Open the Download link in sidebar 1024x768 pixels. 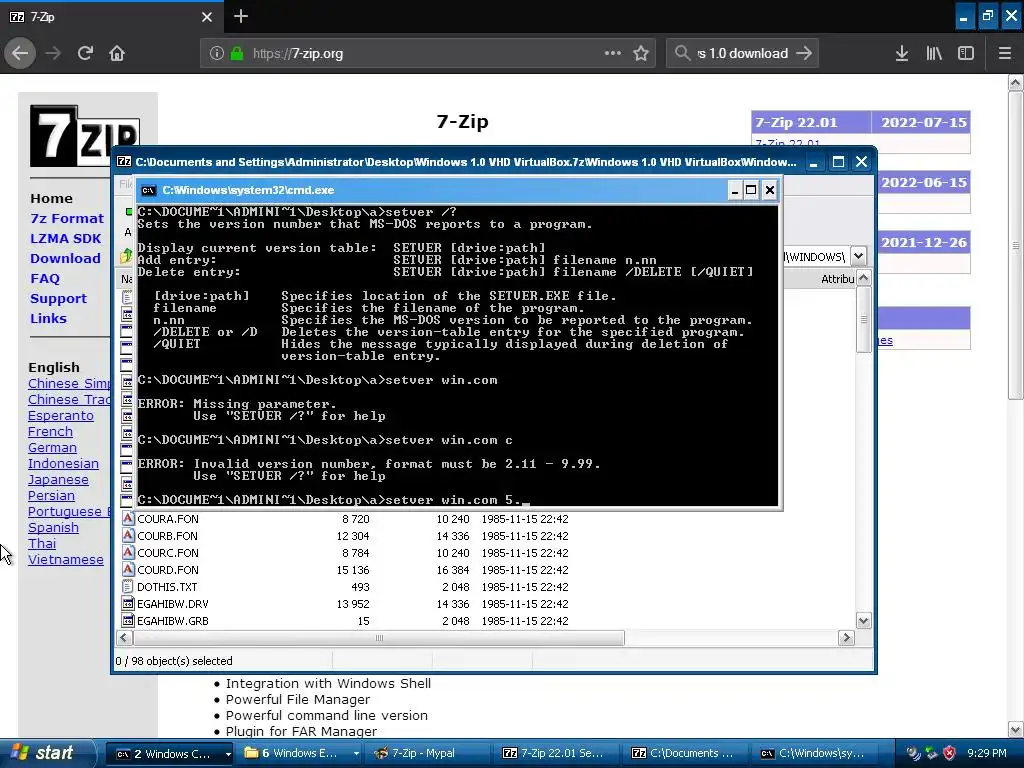pyautogui.click(x=65, y=259)
